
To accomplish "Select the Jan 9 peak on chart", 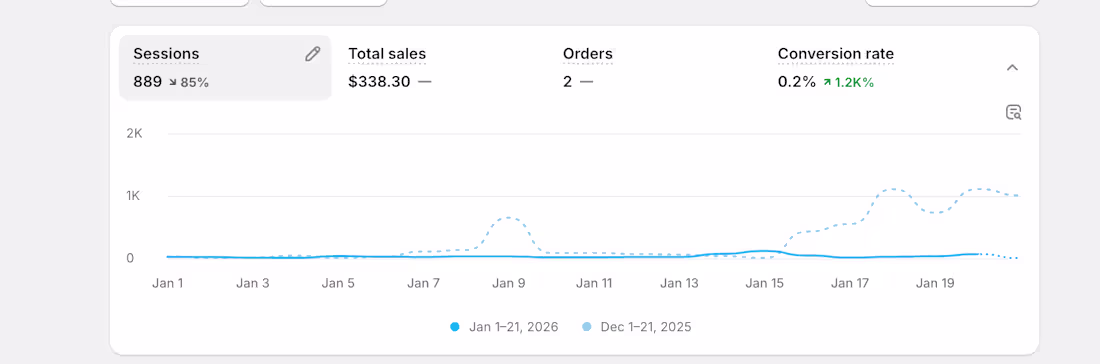I will pos(509,218).
